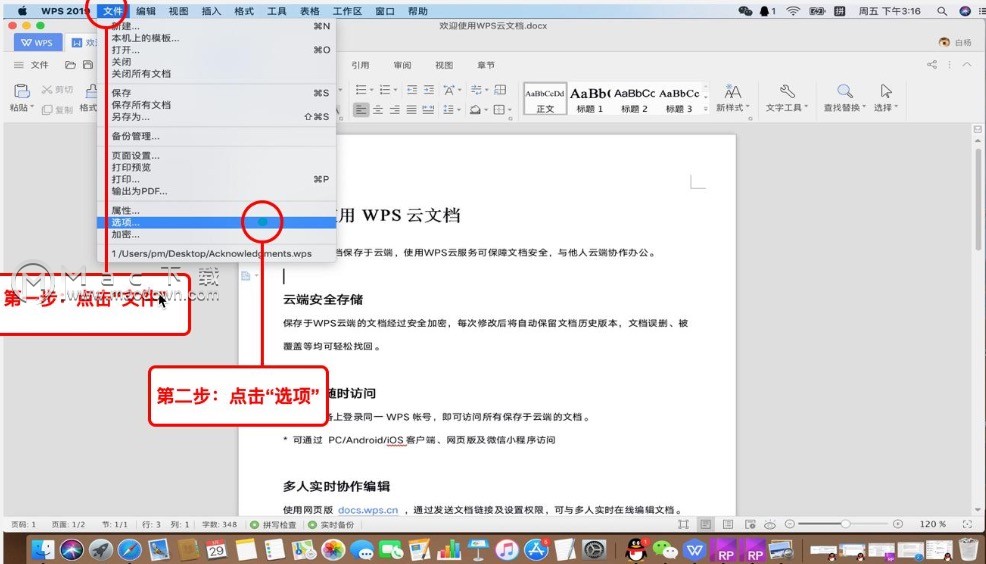Open the folder icon in quick toolbar
The width and height of the screenshot is (986, 564).
tap(70, 65)
